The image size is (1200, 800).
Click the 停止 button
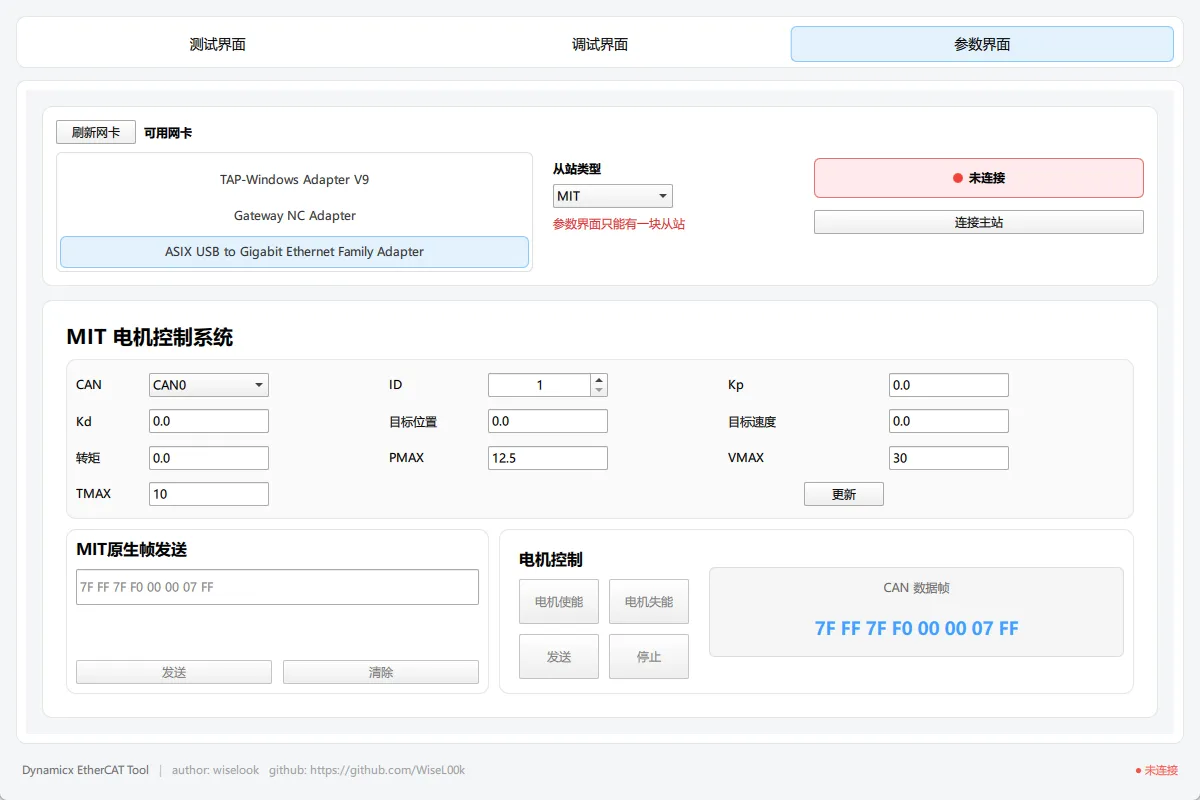[649, 657]
